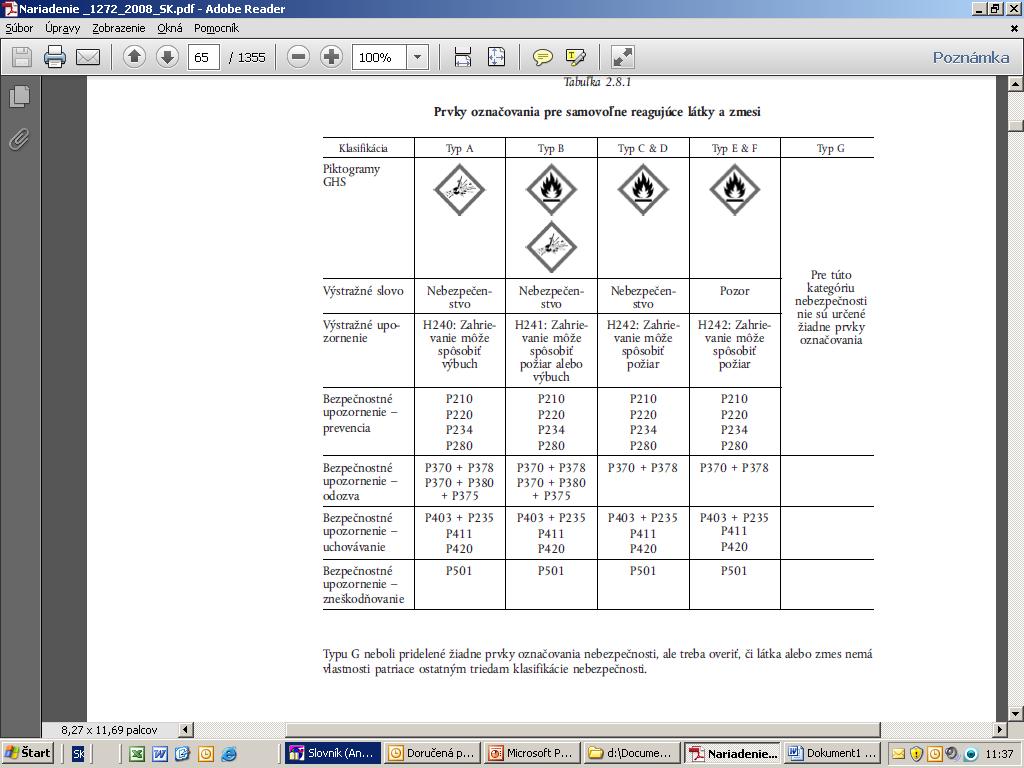The image size is (1024, 768).
Task: Open the Pages thumbnails panel
Action: (x=20, y=97)
